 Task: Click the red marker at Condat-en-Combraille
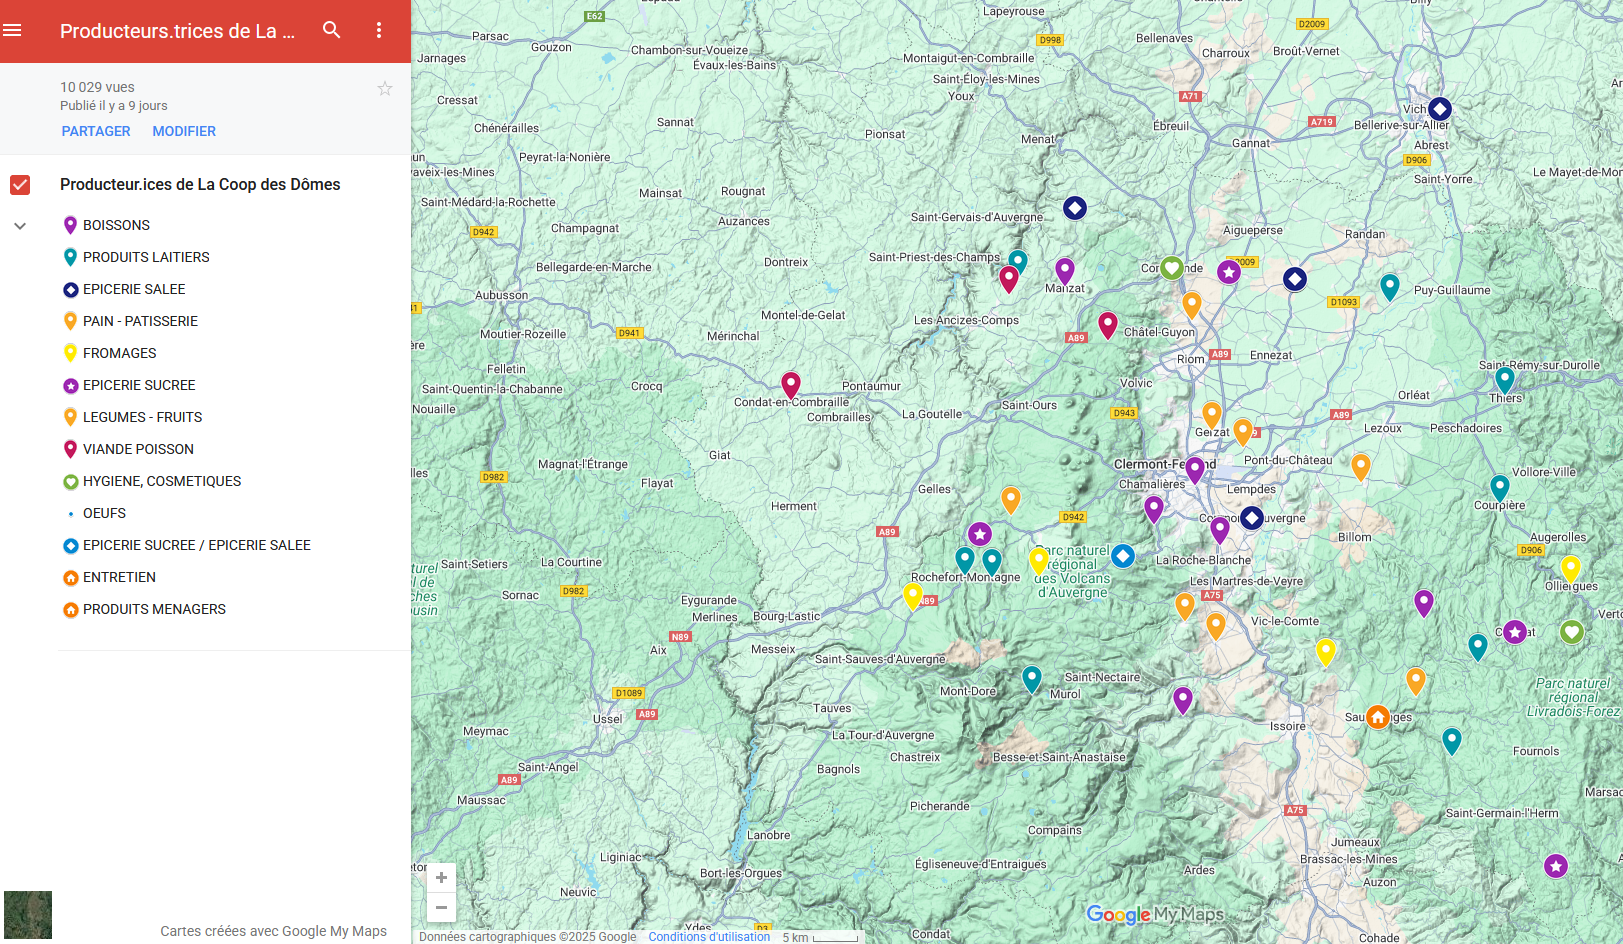coord(791,384)
